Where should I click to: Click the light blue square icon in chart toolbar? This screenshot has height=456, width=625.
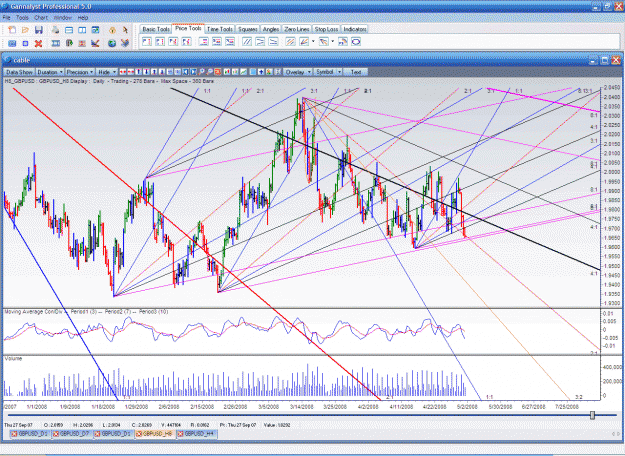[x=253, y=72]
